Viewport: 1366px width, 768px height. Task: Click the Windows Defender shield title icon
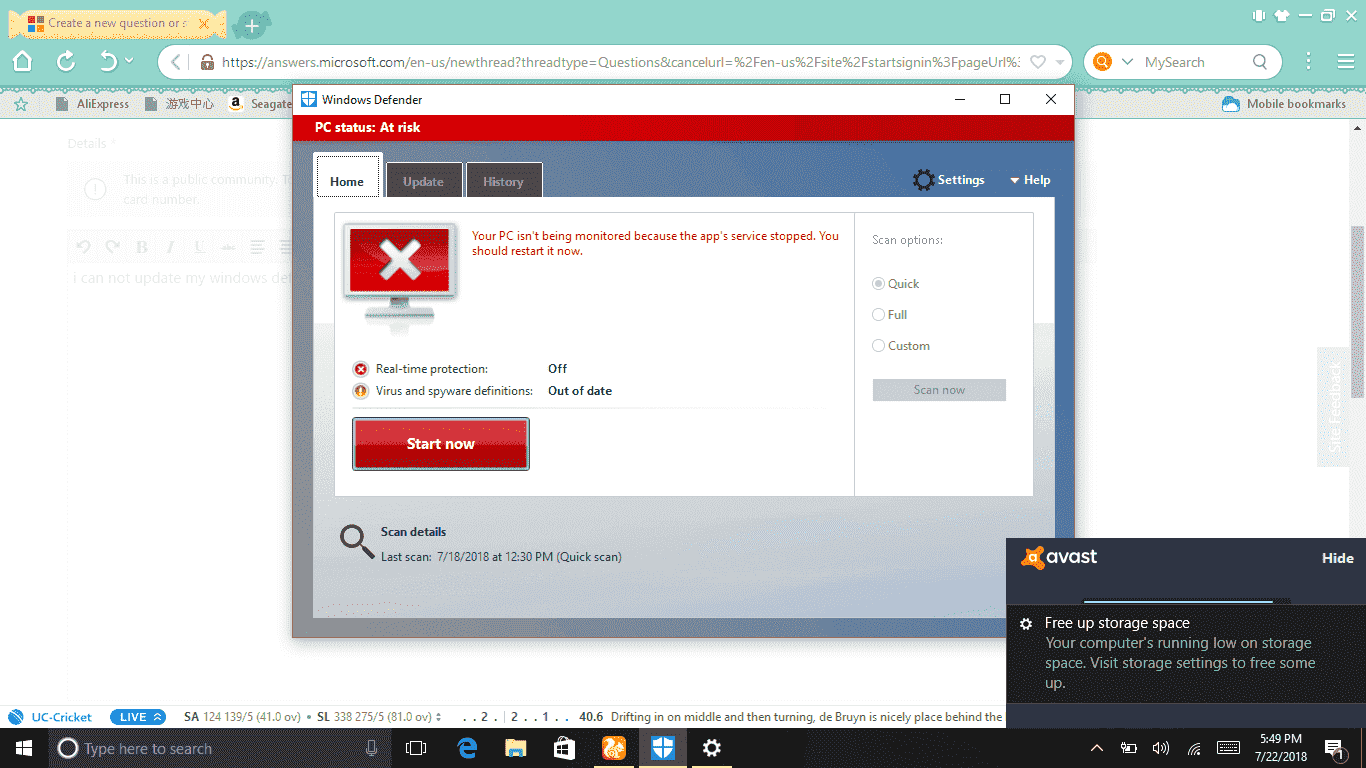[309, 99]
